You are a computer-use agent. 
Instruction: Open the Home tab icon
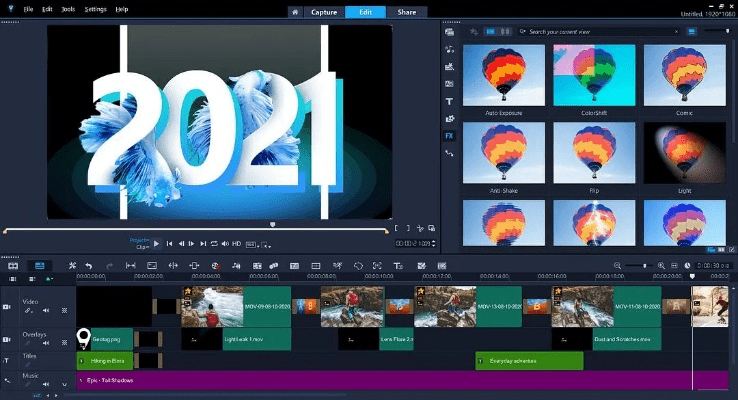(295, 12)
